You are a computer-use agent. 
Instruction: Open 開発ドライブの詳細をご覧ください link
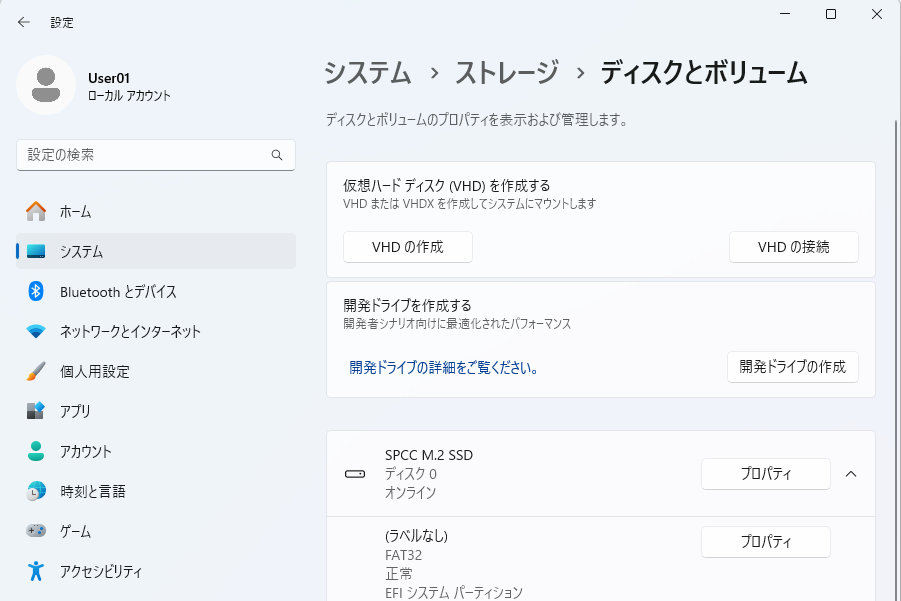pyautogui.click(x=444, y=367)
